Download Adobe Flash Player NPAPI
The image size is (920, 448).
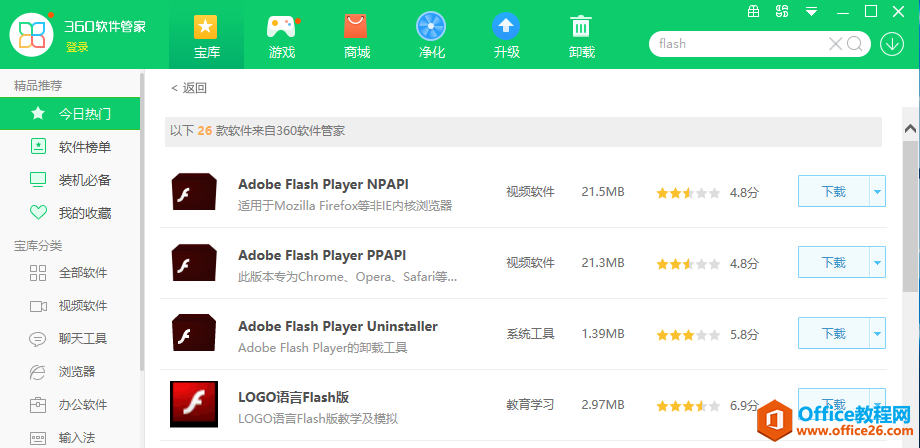pyautogui.click(x=833, y=191)
